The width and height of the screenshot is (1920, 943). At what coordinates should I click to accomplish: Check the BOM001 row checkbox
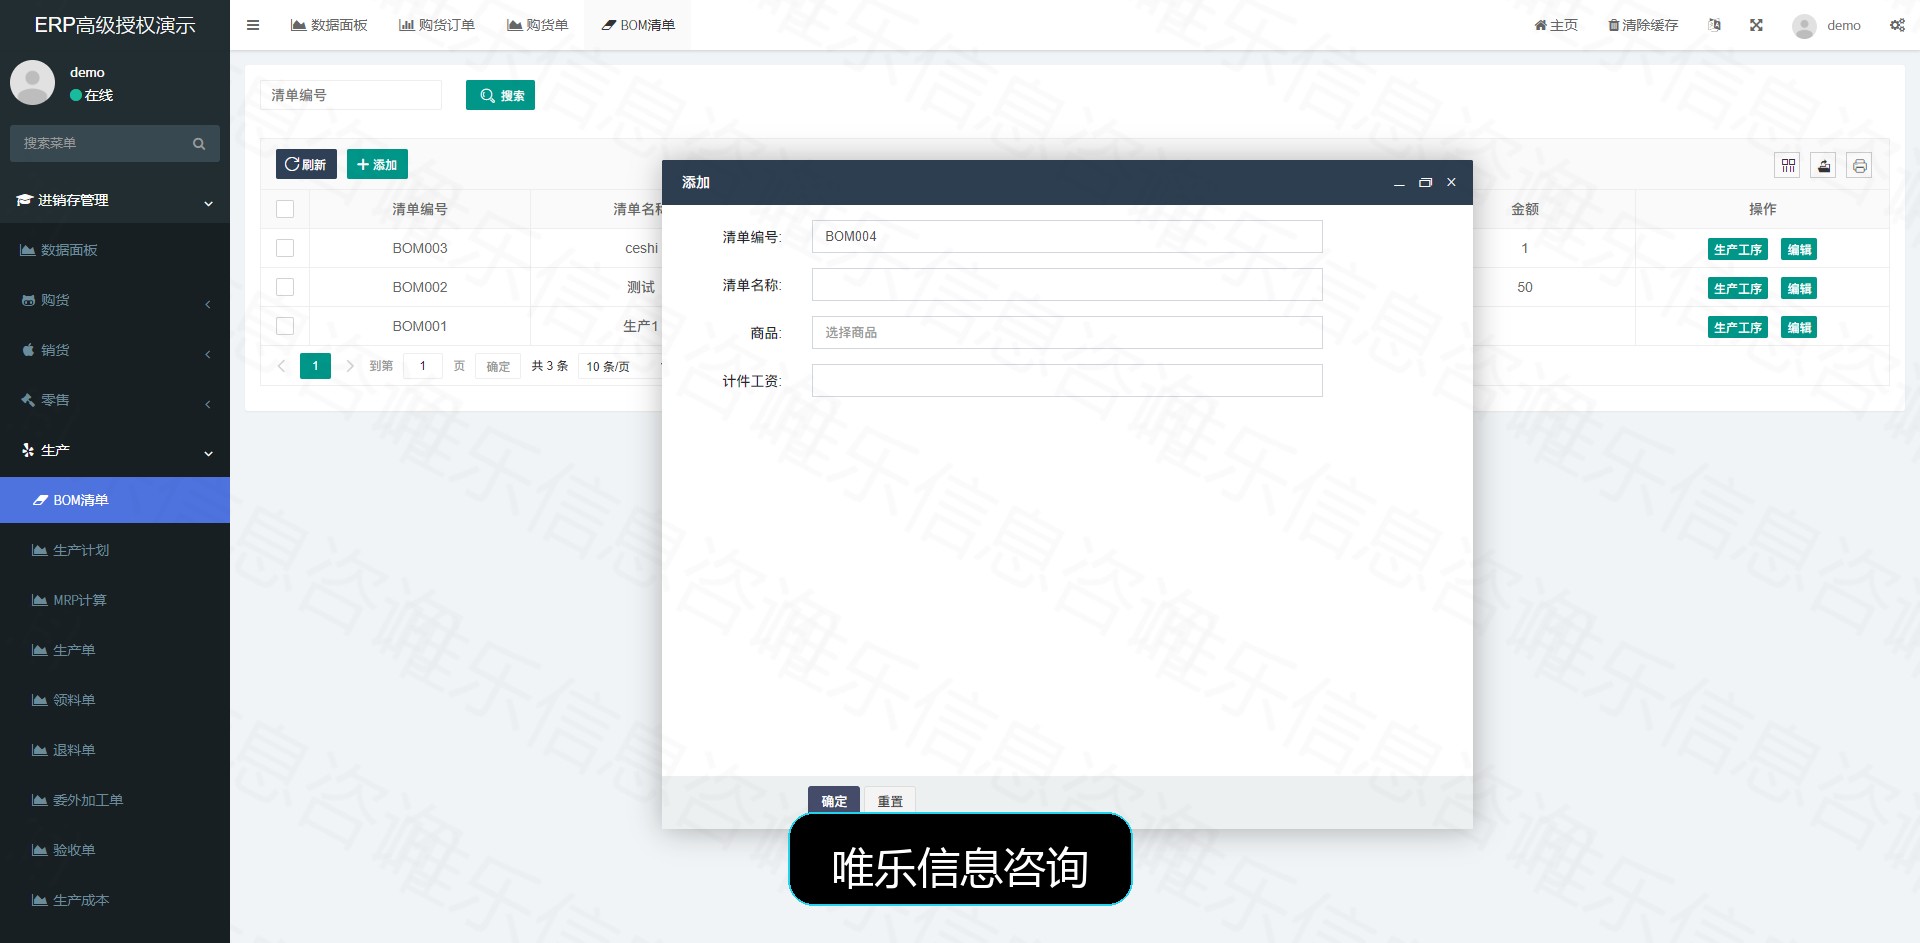[x=285, y=326]
